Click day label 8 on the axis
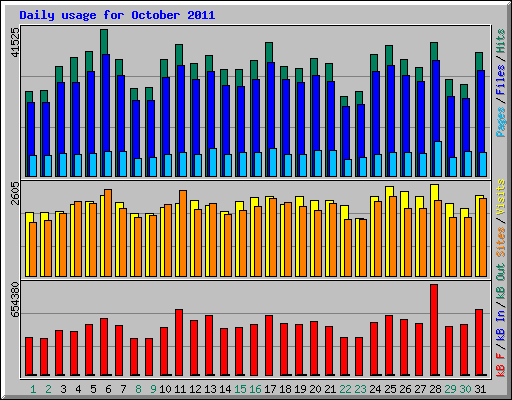The image size is (512, 400). click(138, 389)
